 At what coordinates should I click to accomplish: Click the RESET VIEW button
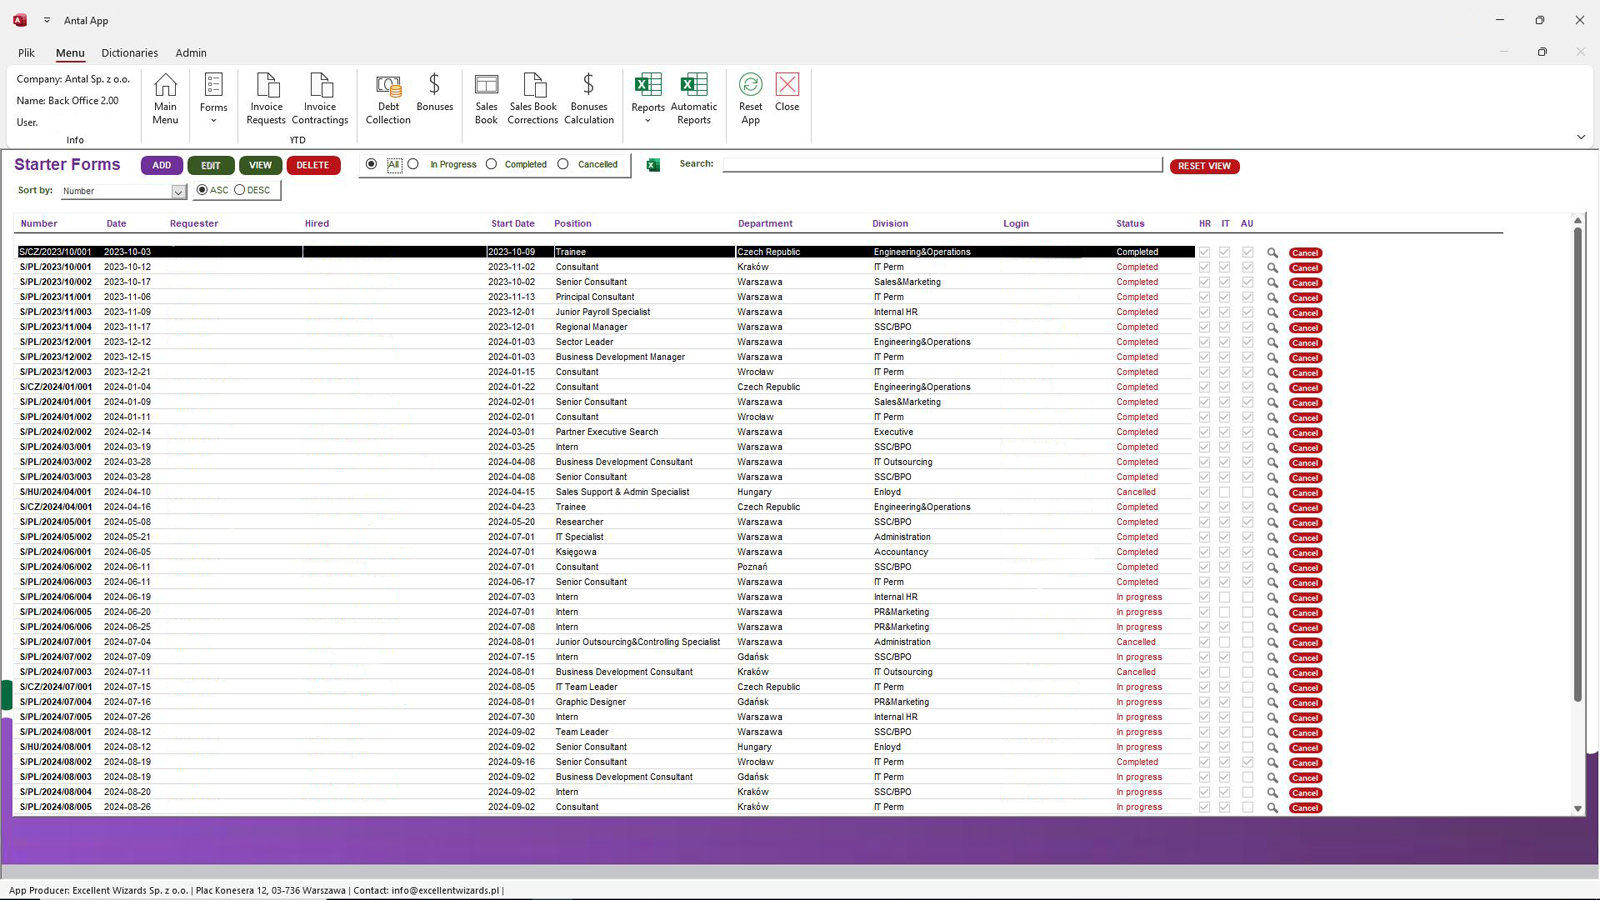point(1204,166)
